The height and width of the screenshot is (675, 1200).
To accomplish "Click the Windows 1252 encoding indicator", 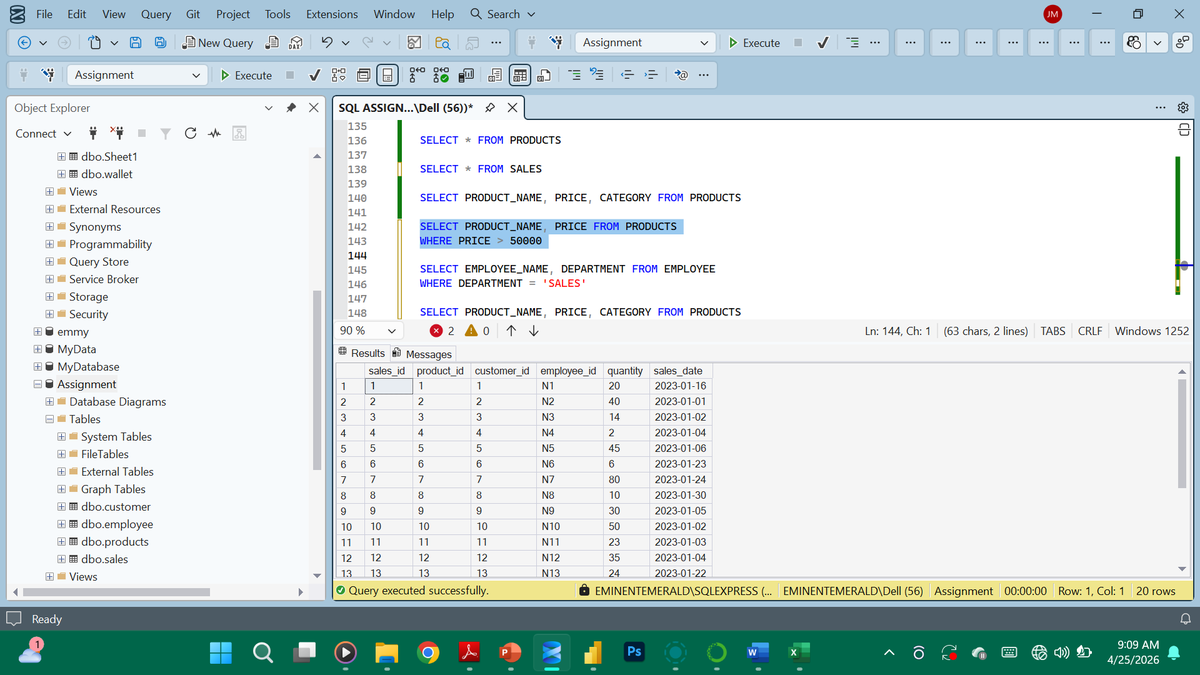I will coord(1151,331).
